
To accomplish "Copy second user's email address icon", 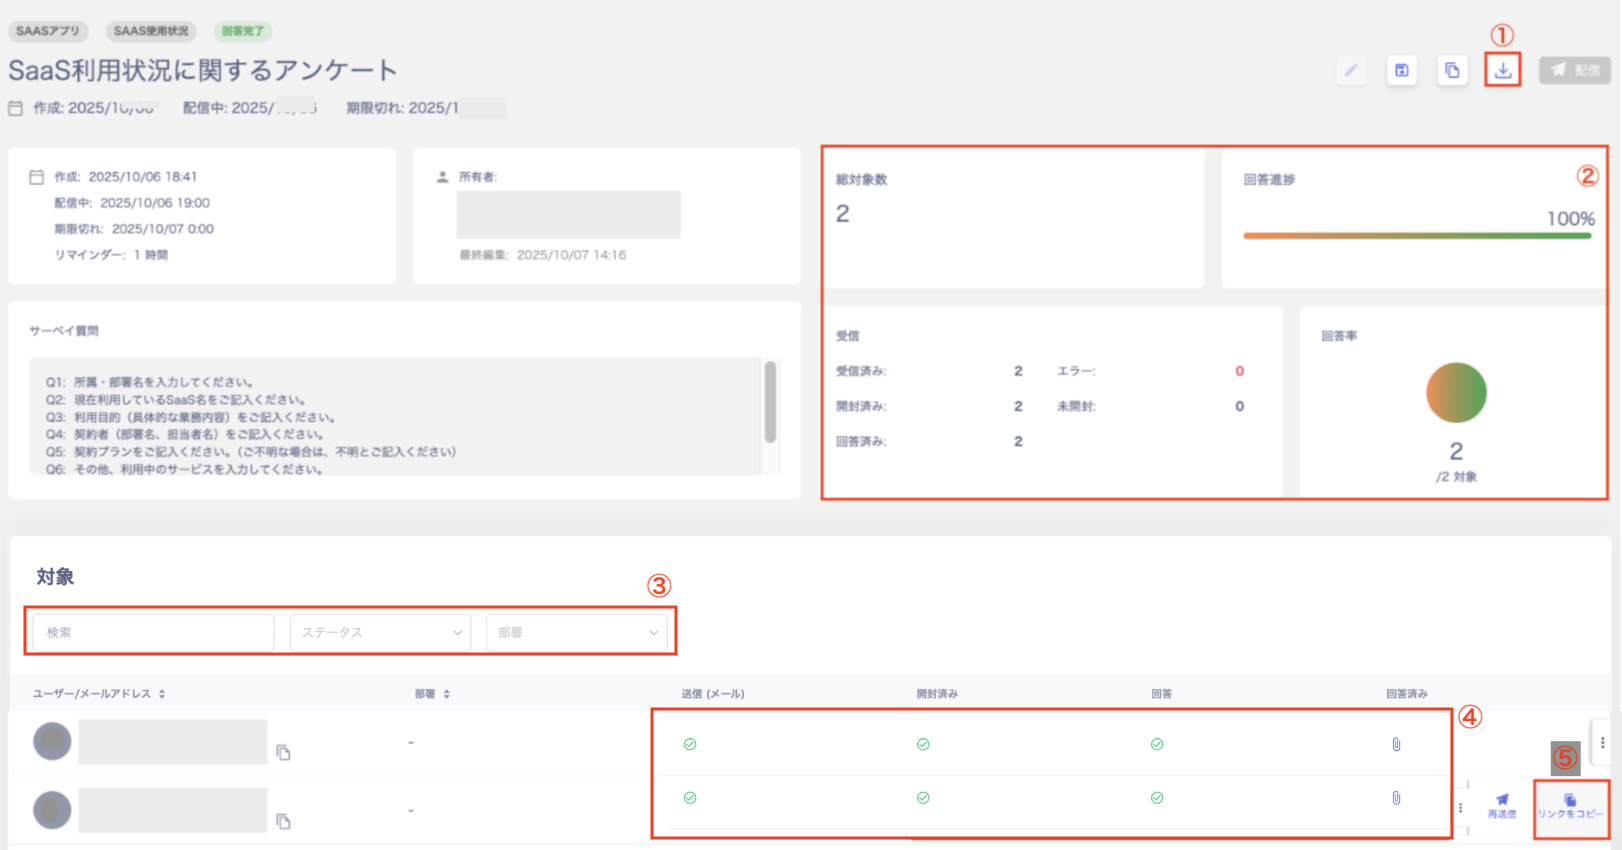I will [283, 821].
